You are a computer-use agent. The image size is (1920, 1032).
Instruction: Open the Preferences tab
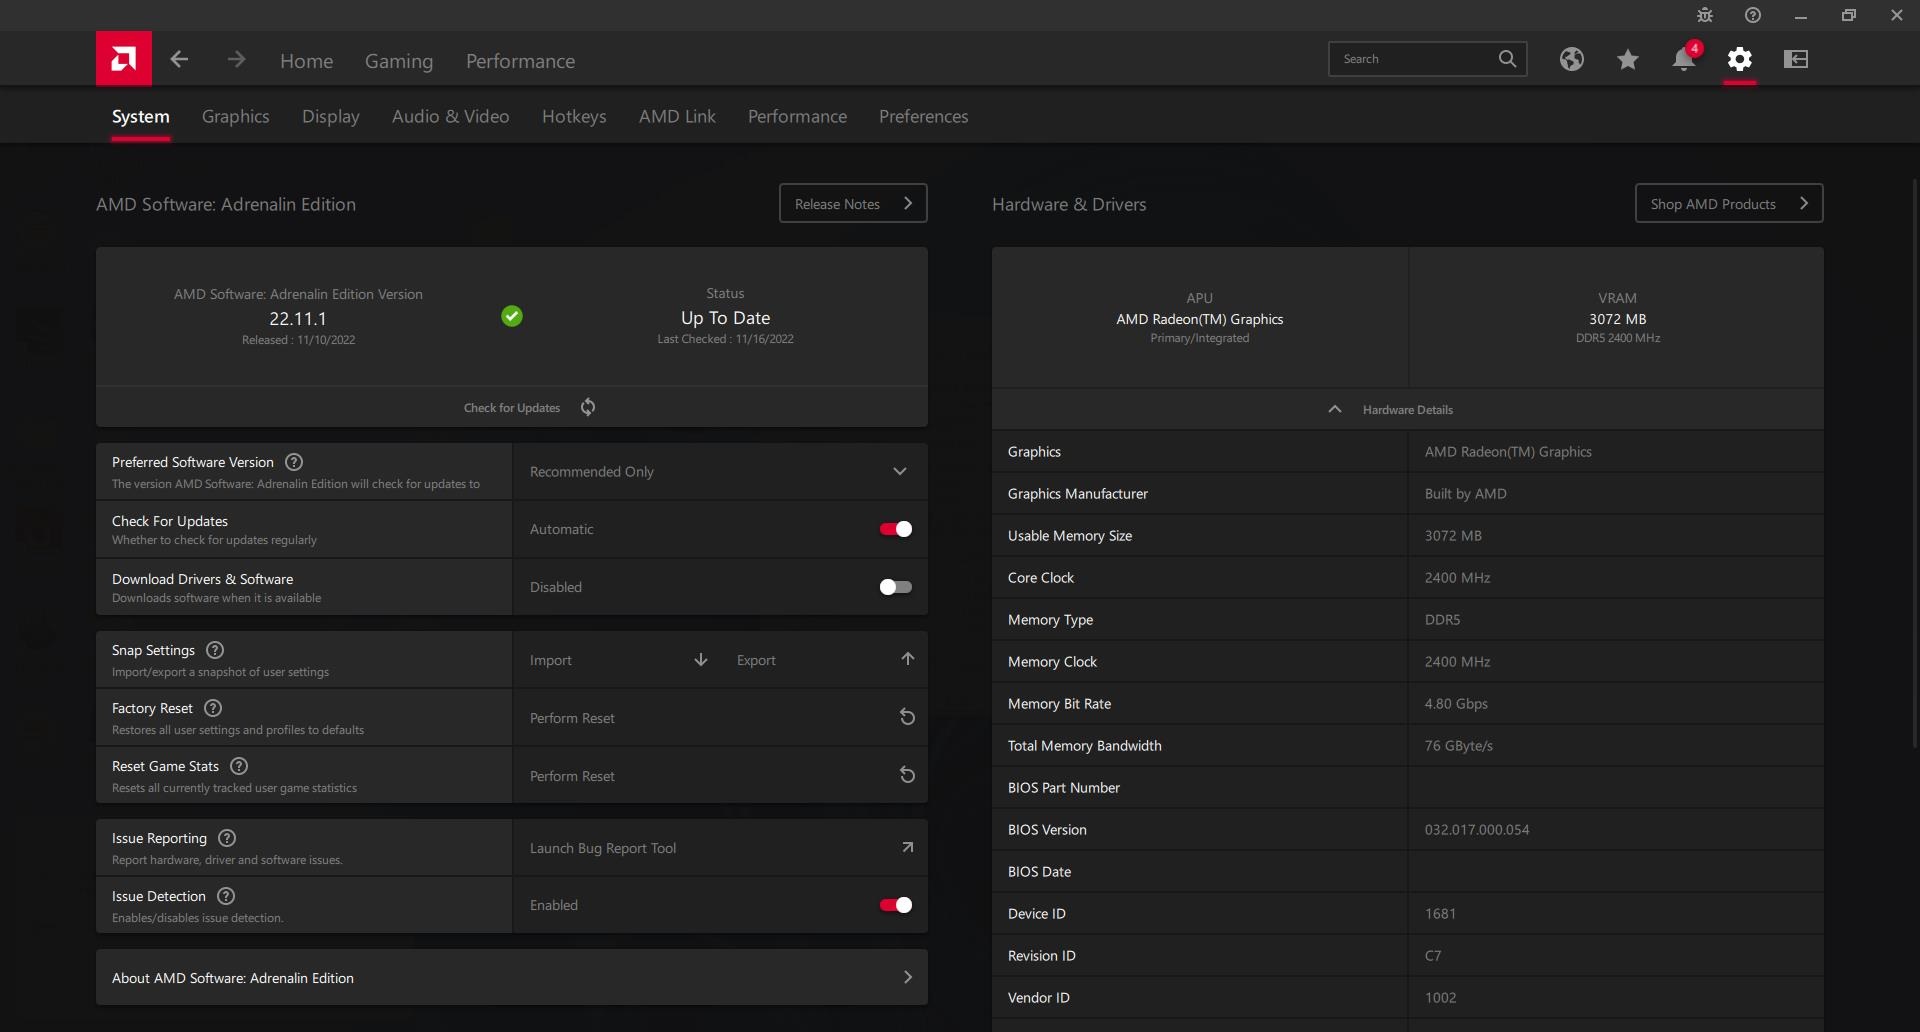pyautogui.click(x=924, y=116)
